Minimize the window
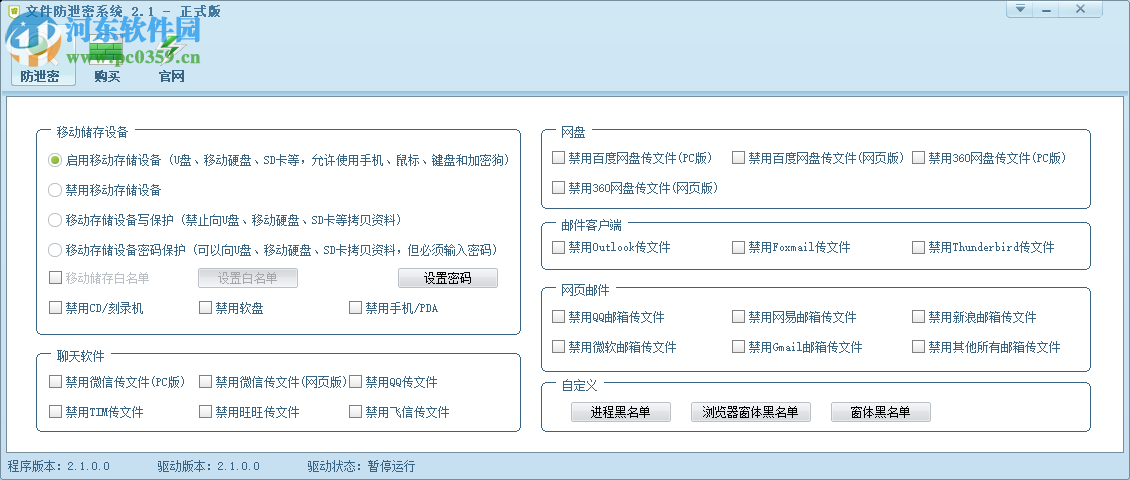This screenshot has width=1130, height=480. click(x=1046, y=9)
